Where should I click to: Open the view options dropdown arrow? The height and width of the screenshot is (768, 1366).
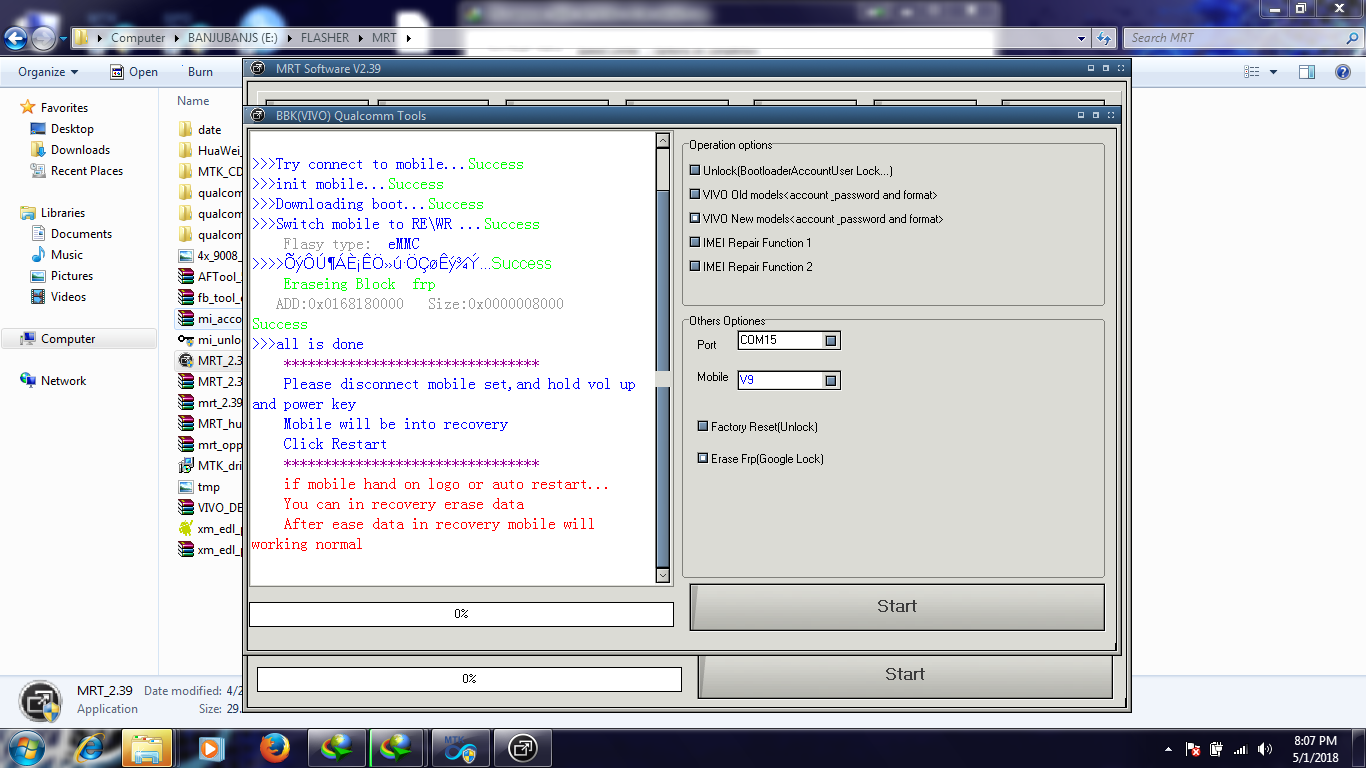pos(1273,72)
